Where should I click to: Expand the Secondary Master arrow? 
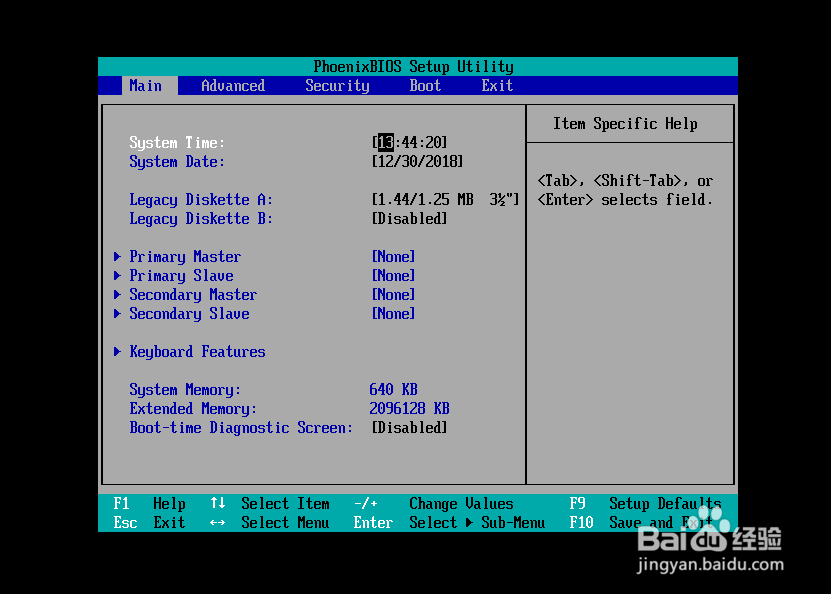tap(117, 295)
